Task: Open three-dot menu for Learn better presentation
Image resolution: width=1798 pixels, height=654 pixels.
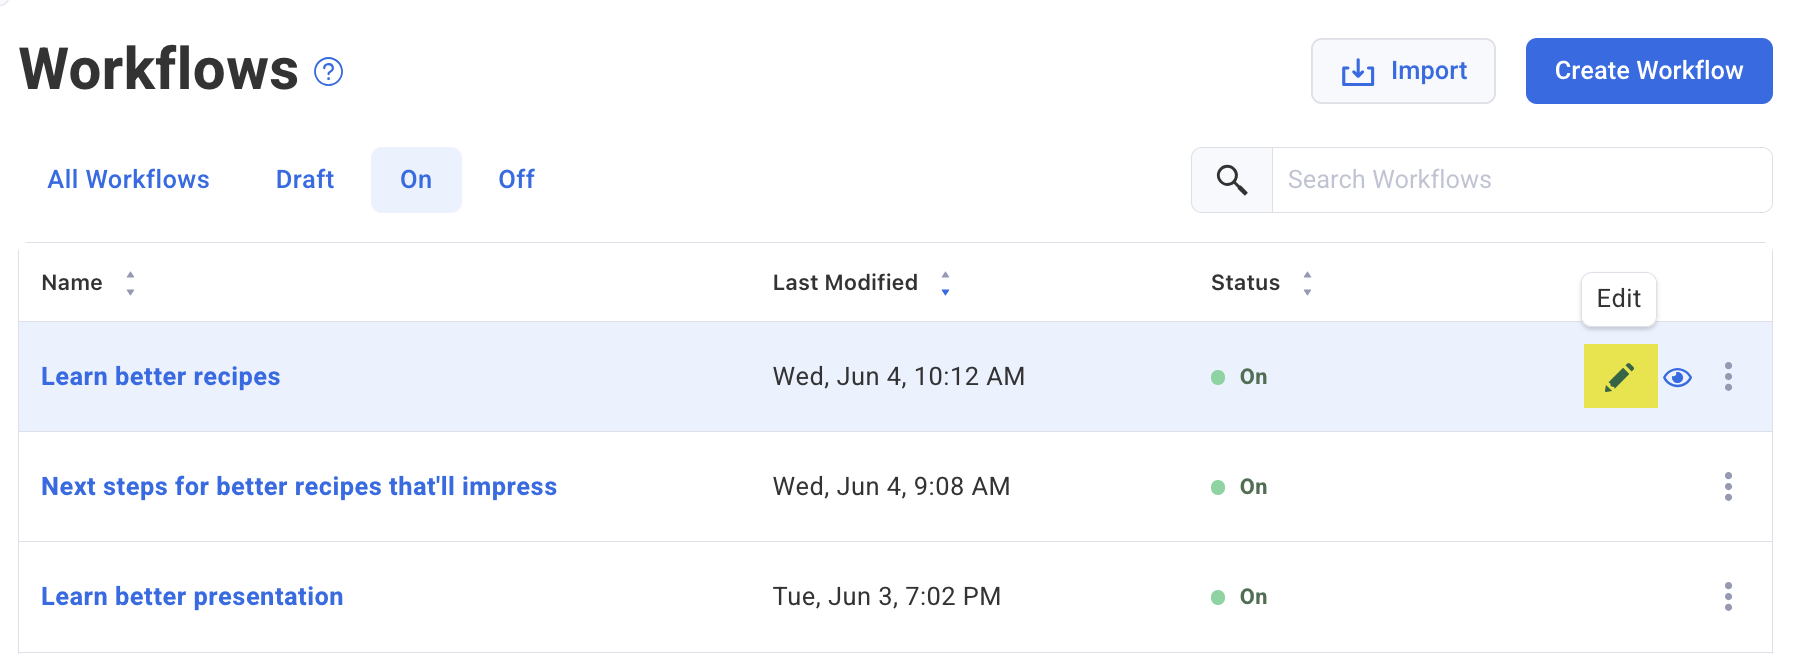Action: coord(1727,597)
